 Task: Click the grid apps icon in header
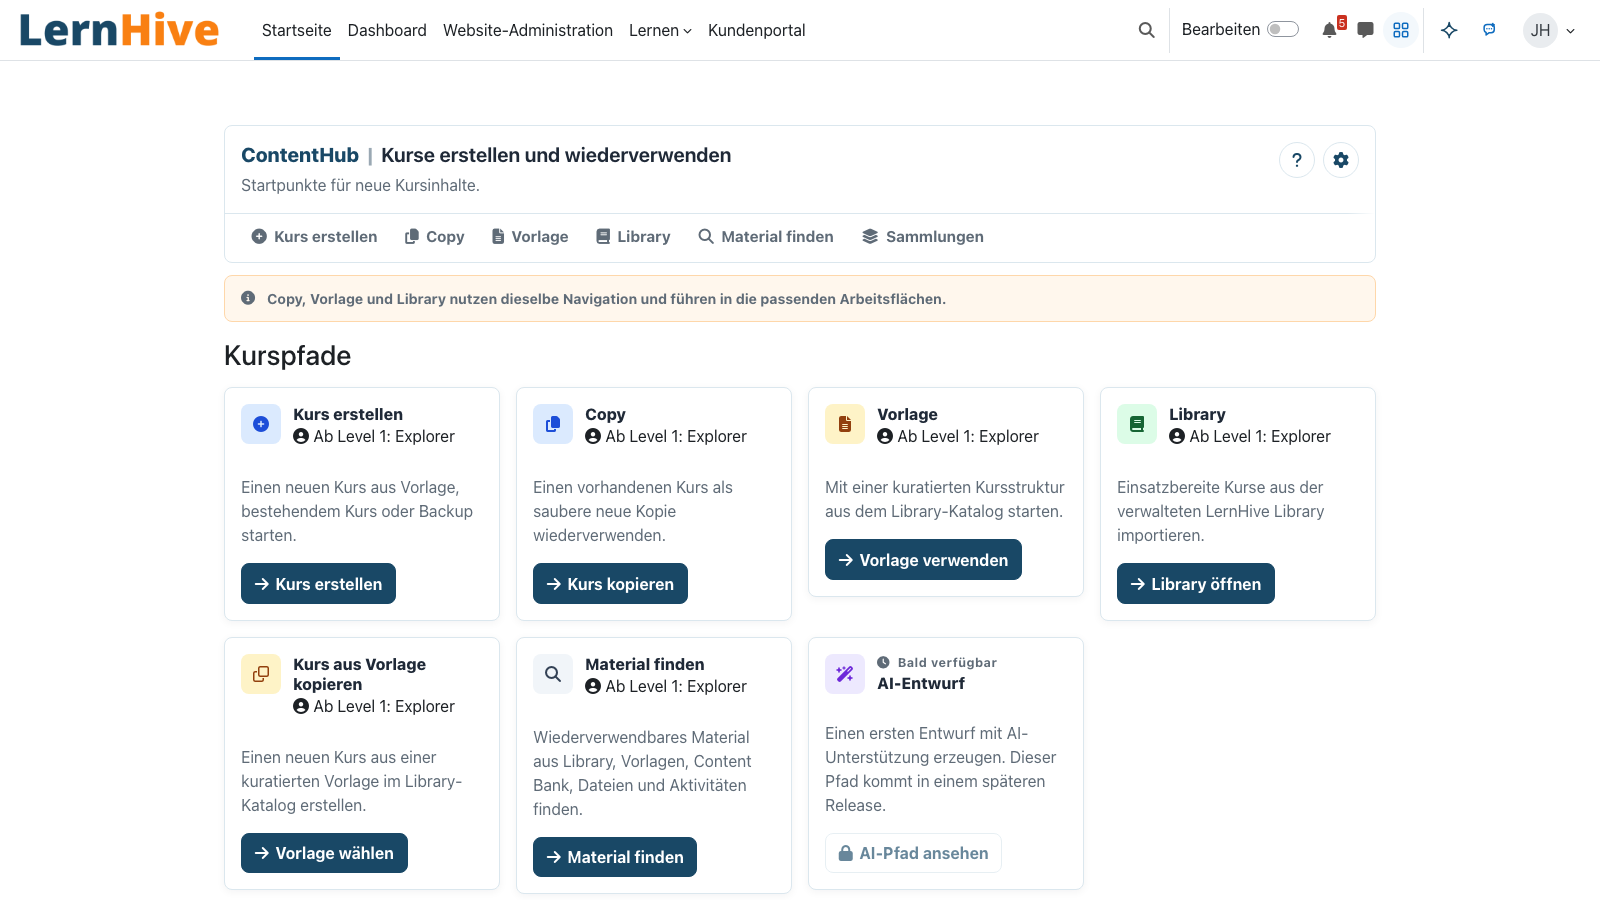click(1401, 30)
